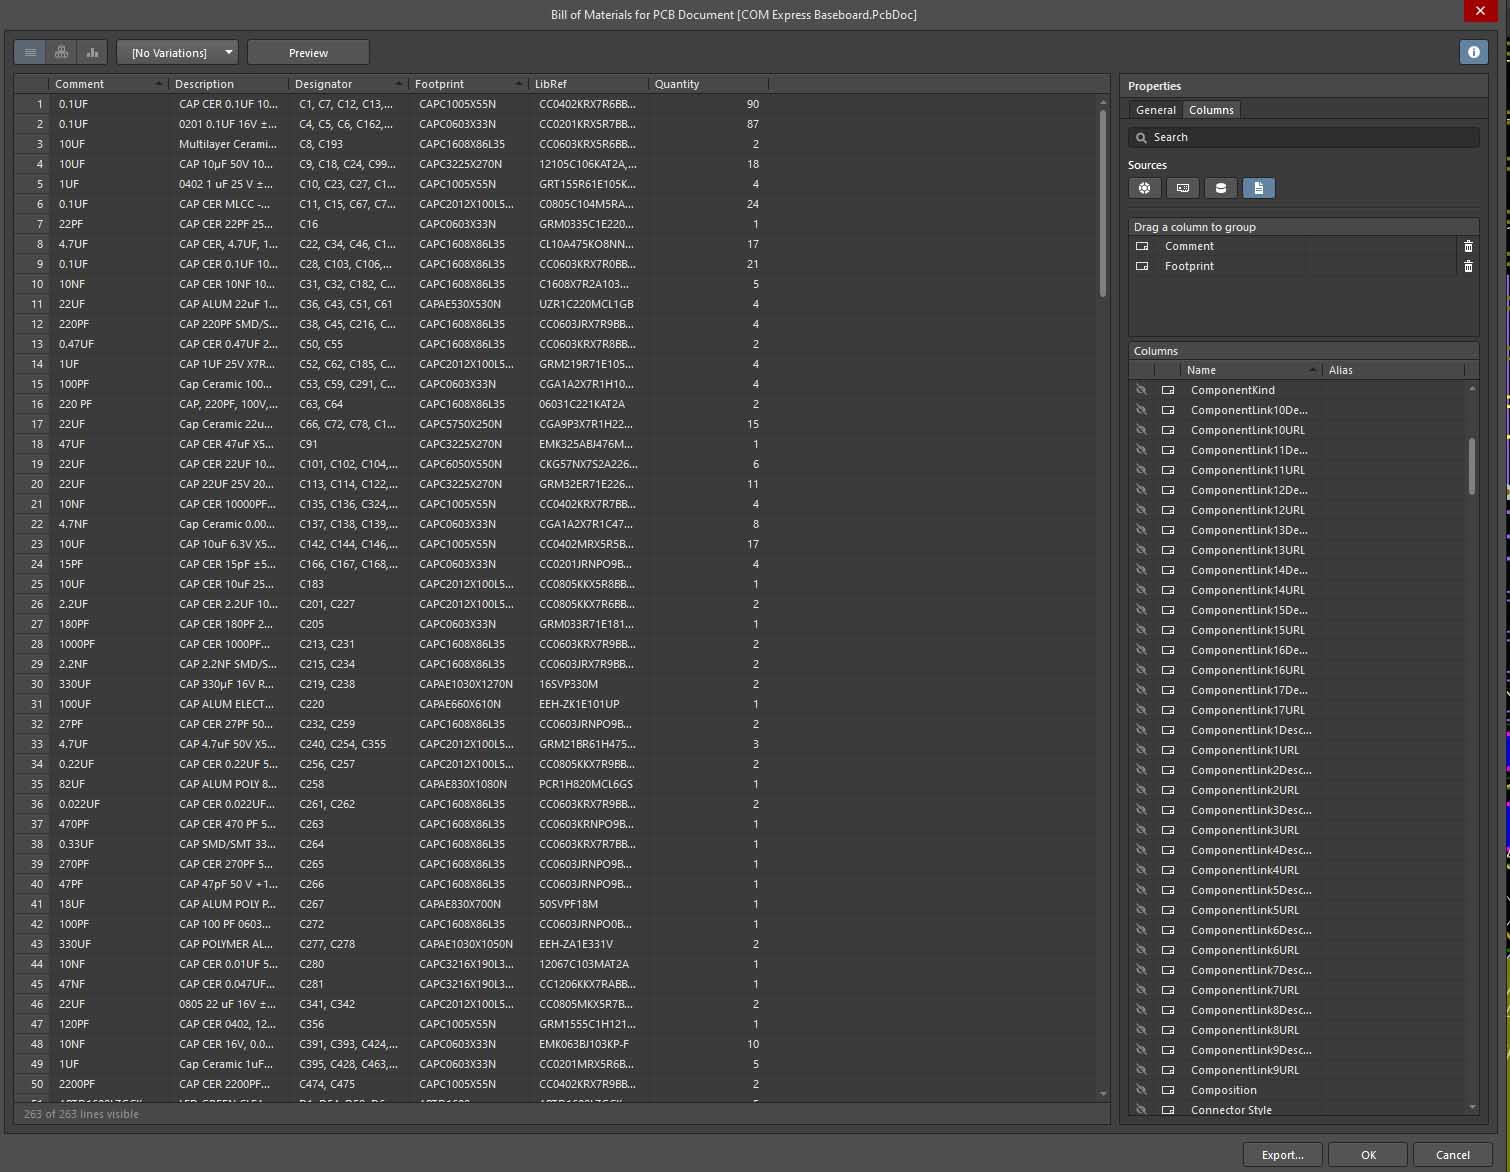Delete Footprint grouping via trash icon
The height and width of the screenshot is (1172, 1510).
tap(1468, 266)
